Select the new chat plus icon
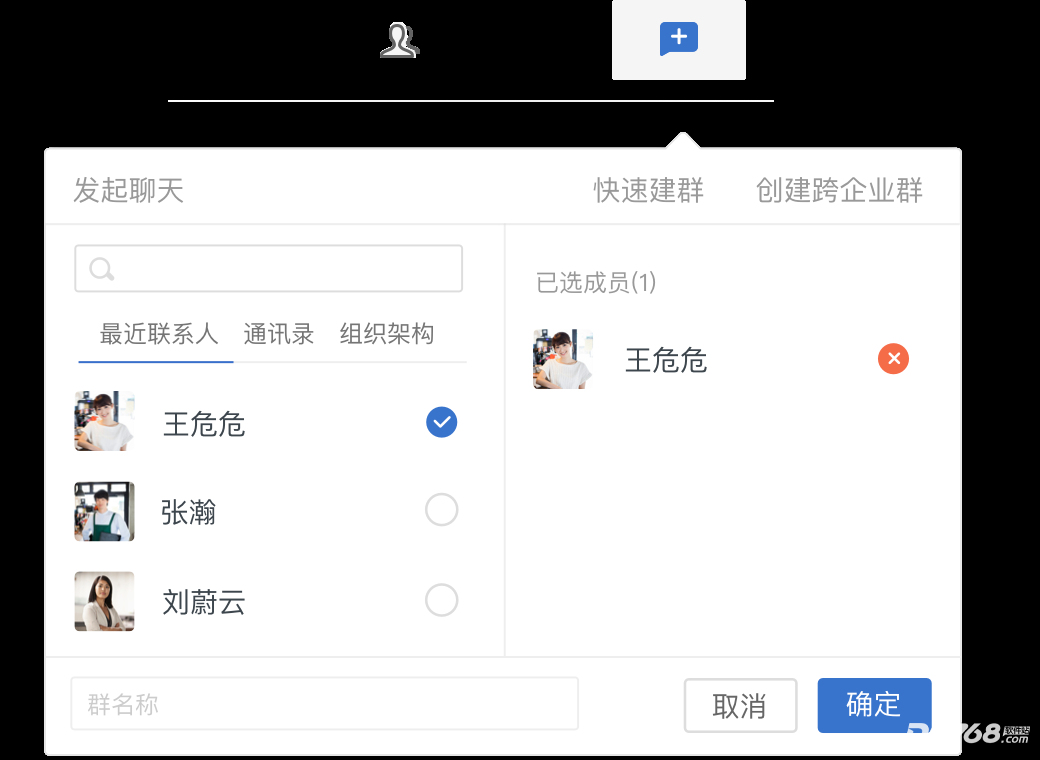The image size is (1040, 760). (x=678, y=40)
